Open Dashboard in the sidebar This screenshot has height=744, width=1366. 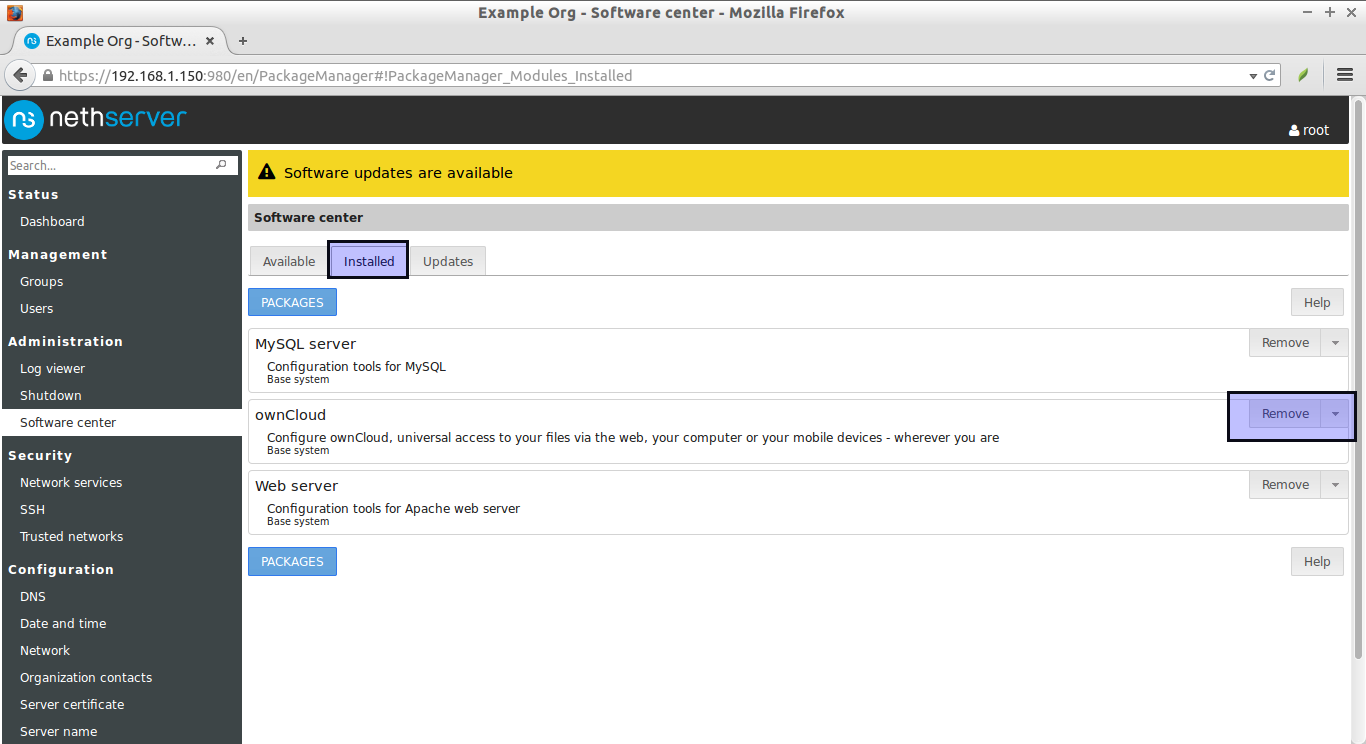click(52, 222)
